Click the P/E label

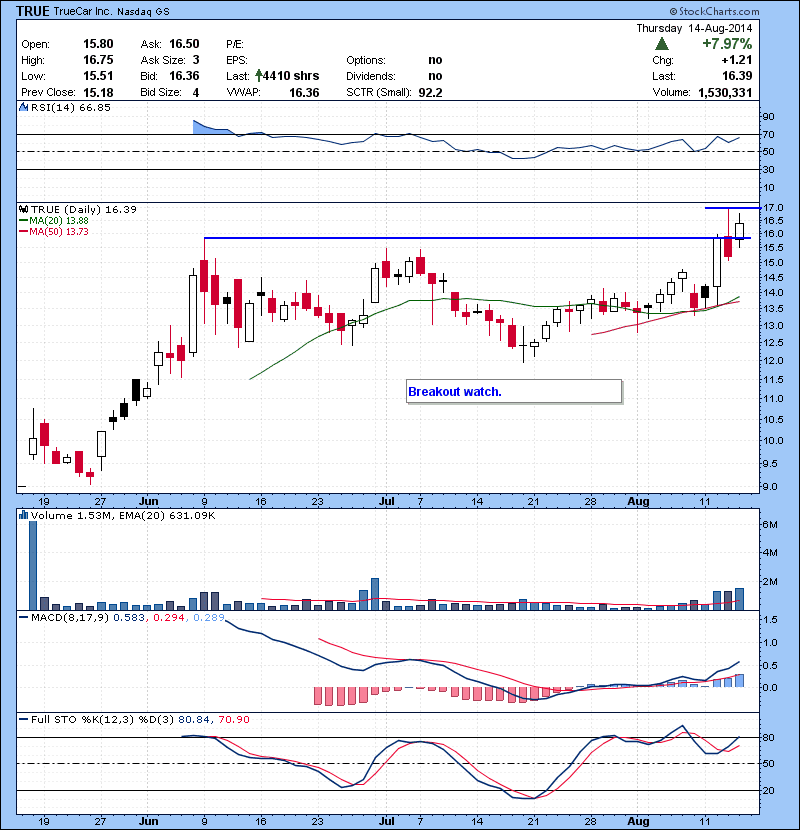(x=235, y=44)
